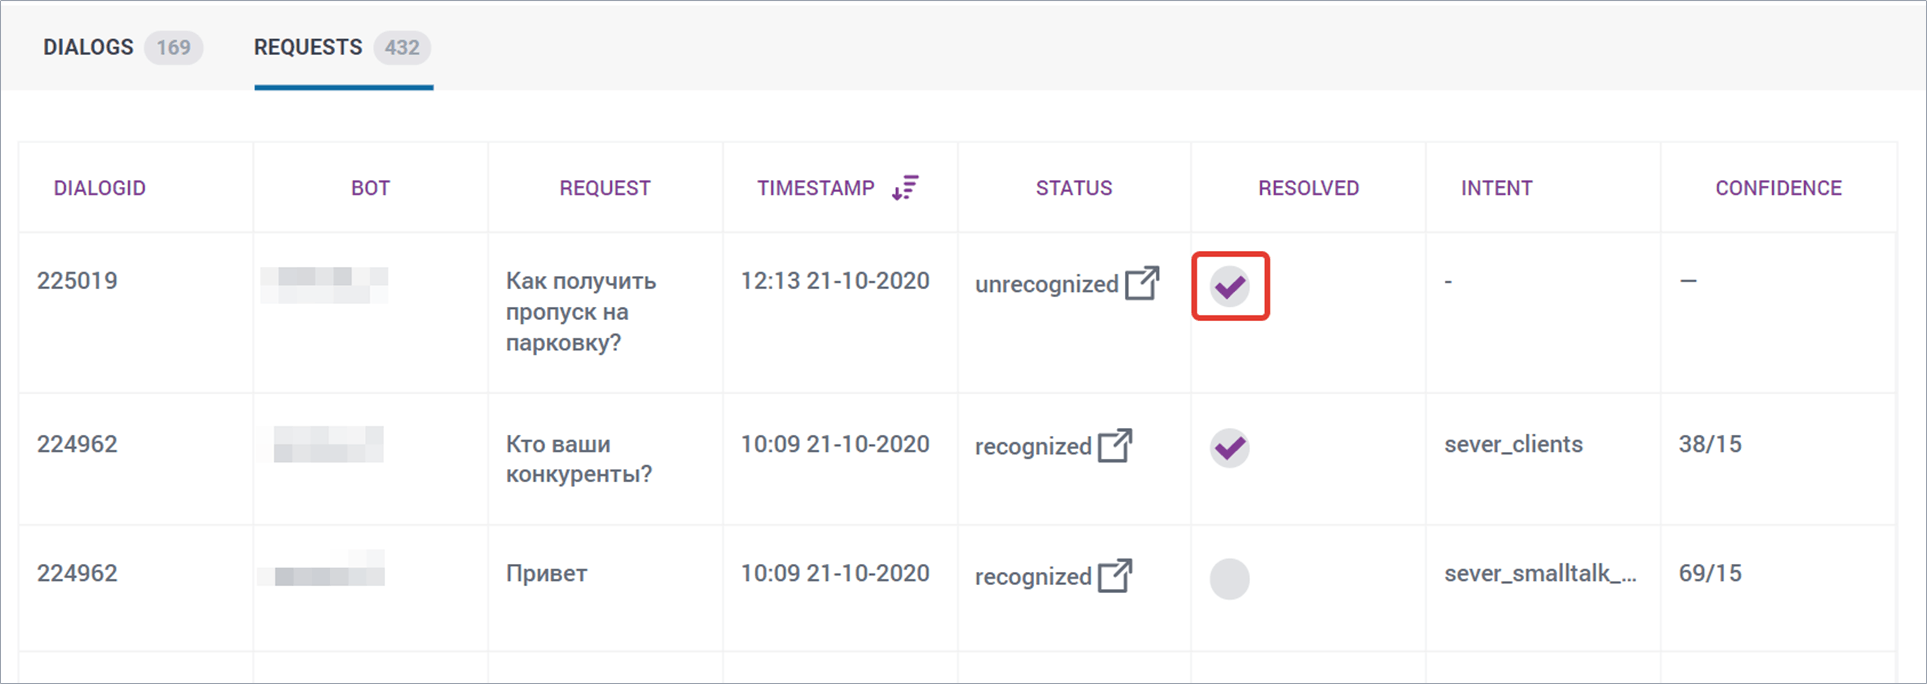
Task: Click the Confidence column header
Action: click(1778, 188)
